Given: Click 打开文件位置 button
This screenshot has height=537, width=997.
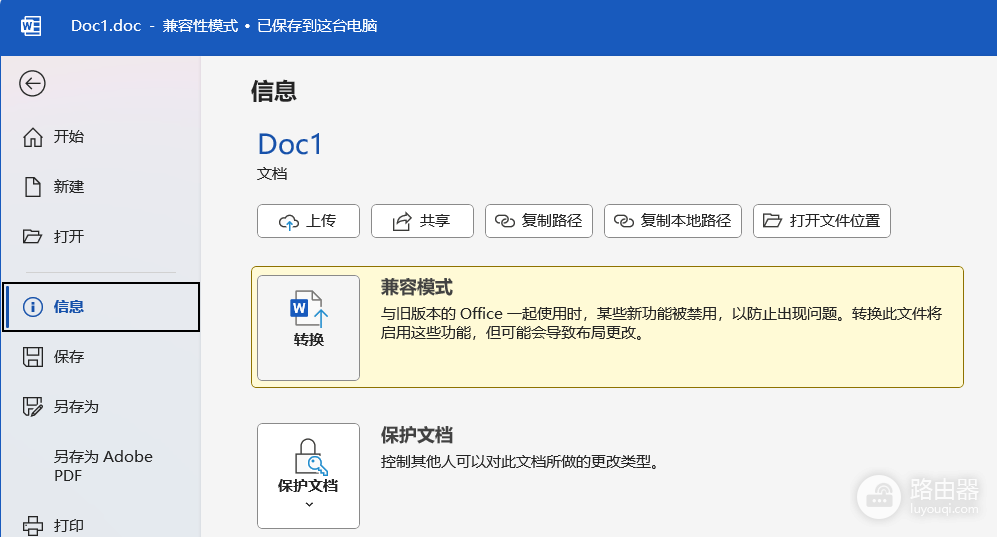Looking at the screenshot, I should tap(822, 221).
